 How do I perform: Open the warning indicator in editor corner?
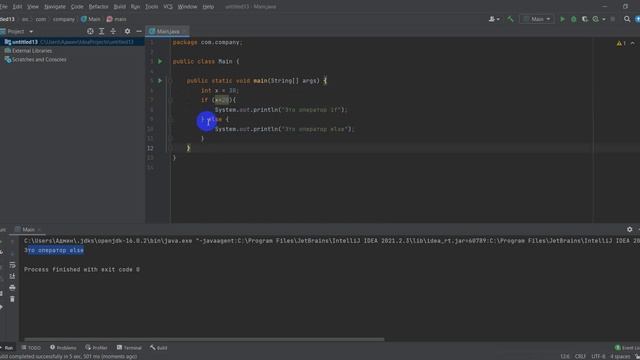click(x=621, y=43)
